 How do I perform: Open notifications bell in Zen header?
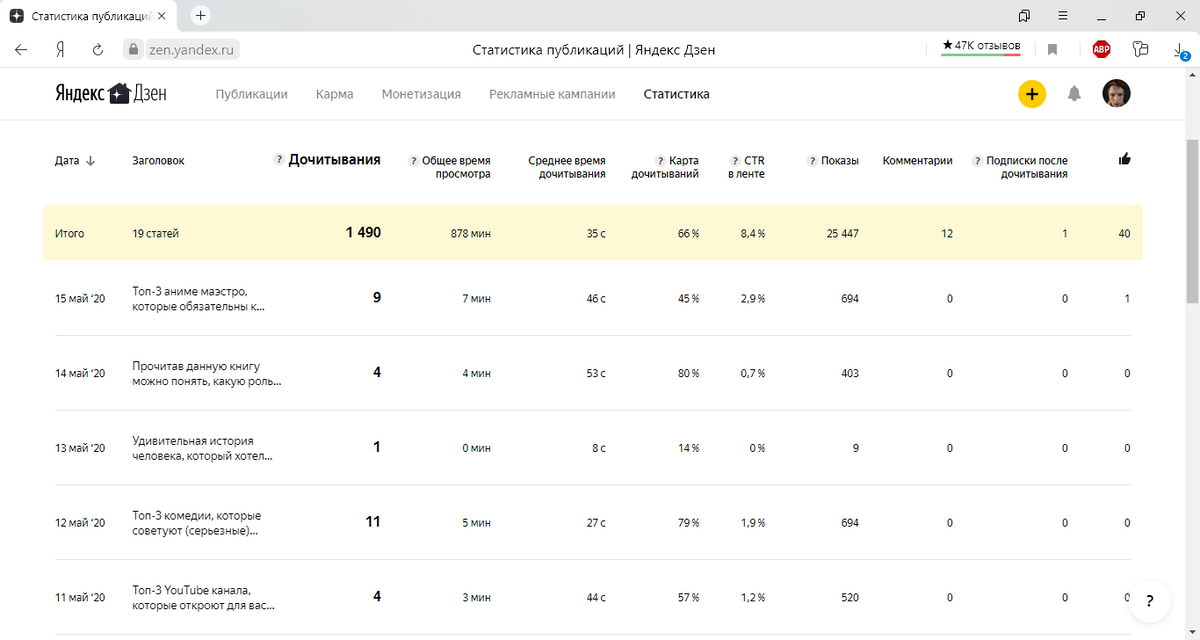(1074, 94)
